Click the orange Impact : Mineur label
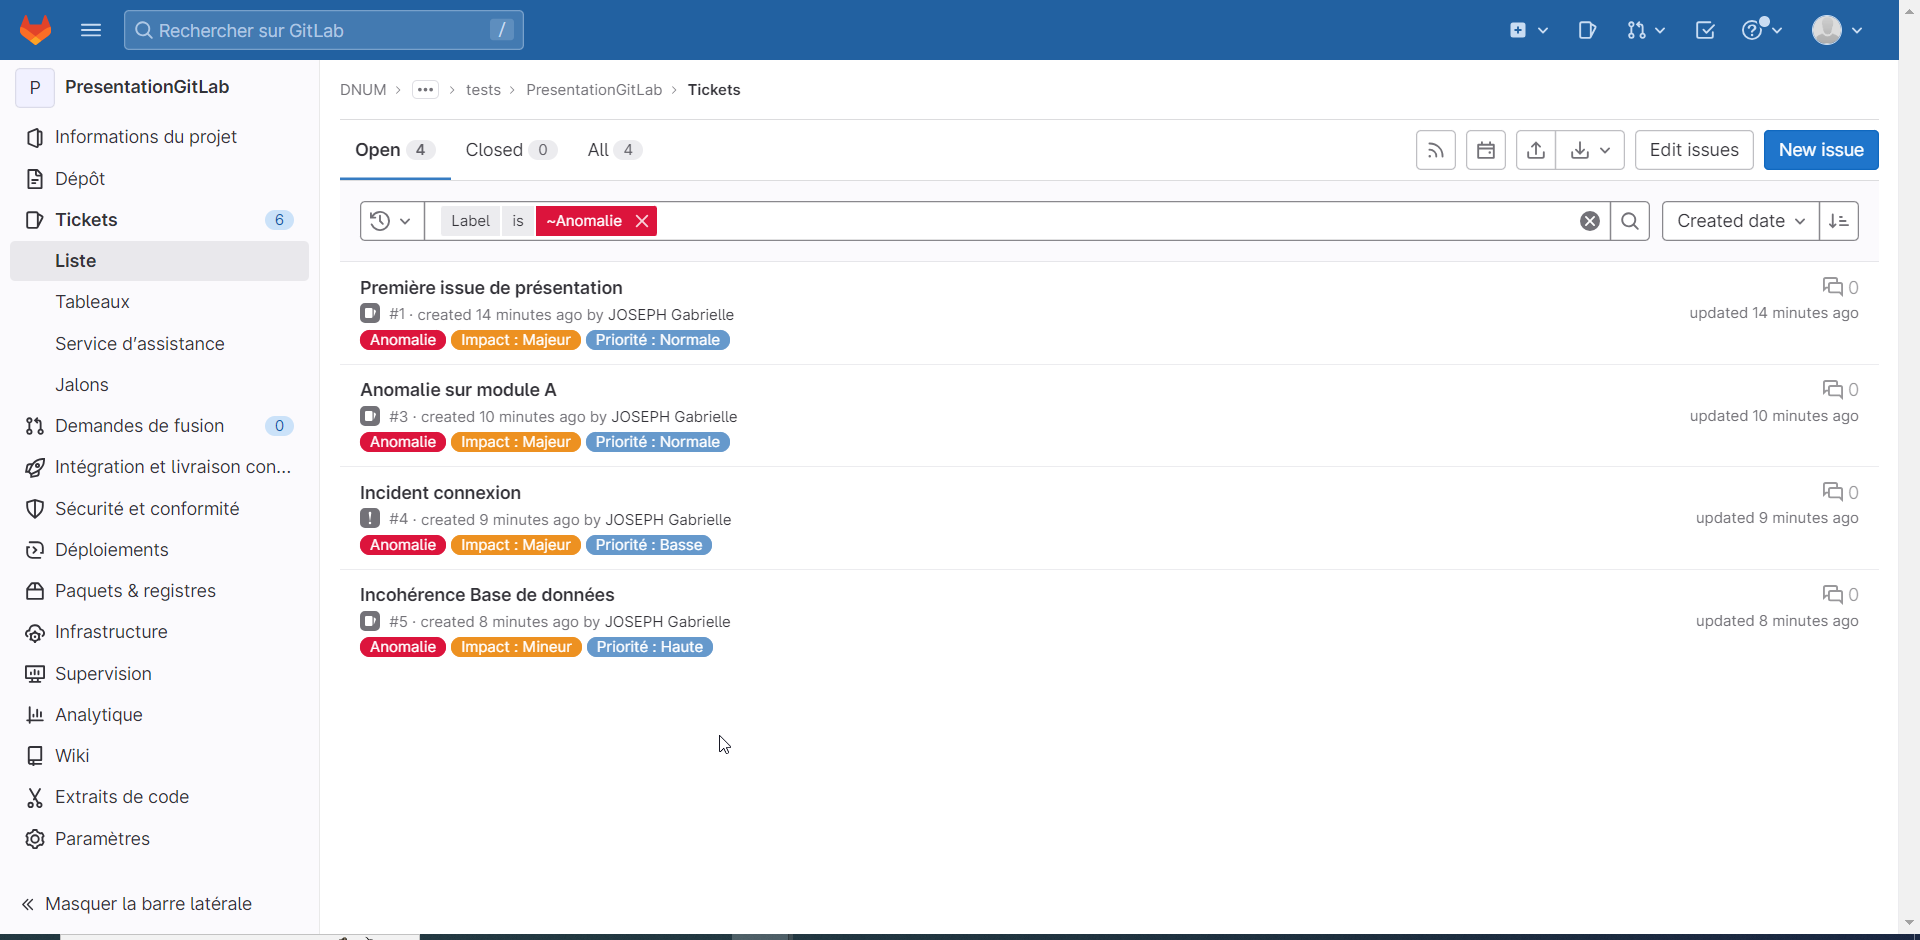This screenshot has width=1920, height=940. (x=516, y=647)
